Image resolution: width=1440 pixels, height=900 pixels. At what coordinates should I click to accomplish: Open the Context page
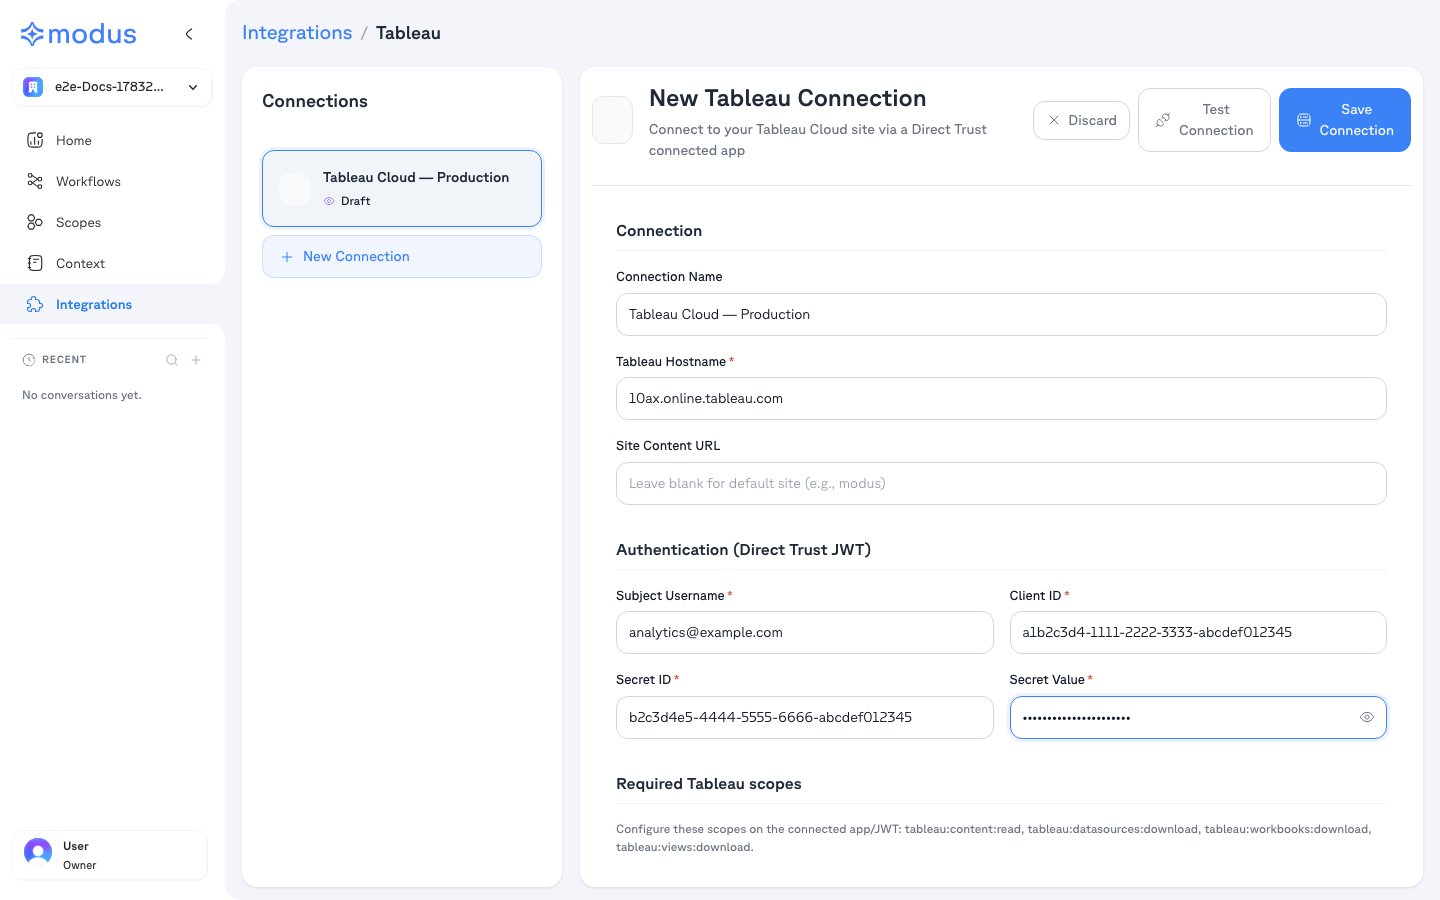coord(112,263)
